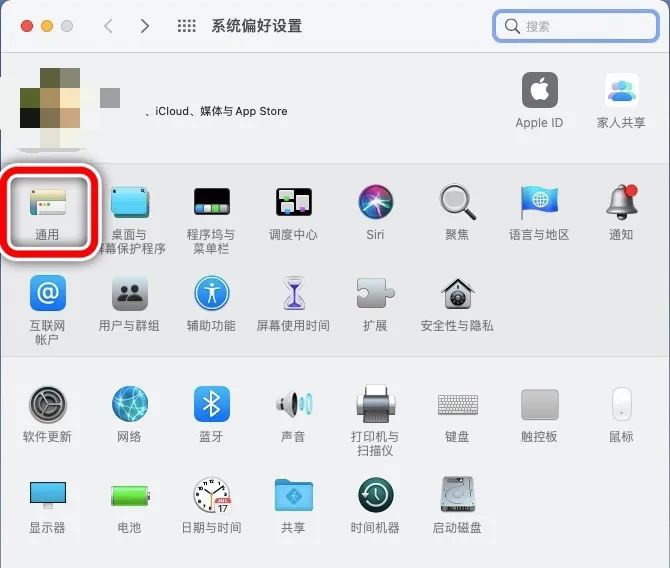Open 屏幕使用时间 preferences
Image resolution: width=670 pixels, height=568 pixels.
point(293,304)
